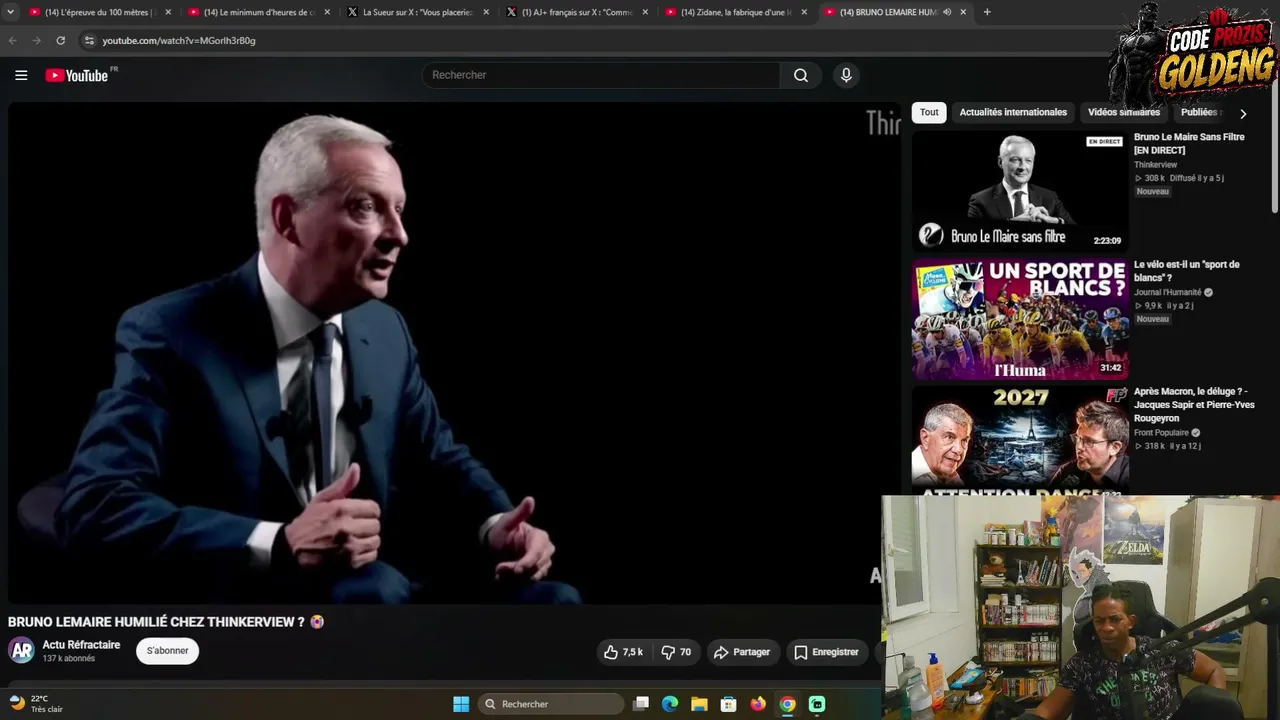Open 'Bruno Le Maire sans filtre' thumbnail
Viewport: 1280px width, 720px height.
(x=1019, y=190)
